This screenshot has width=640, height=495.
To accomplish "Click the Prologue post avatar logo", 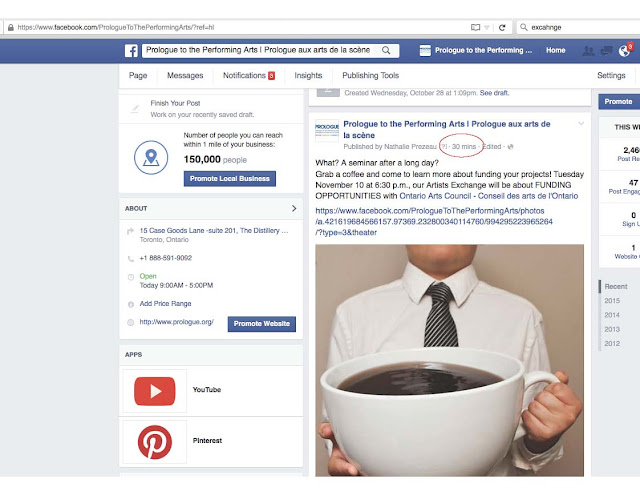I will click(x=327, y=131).
